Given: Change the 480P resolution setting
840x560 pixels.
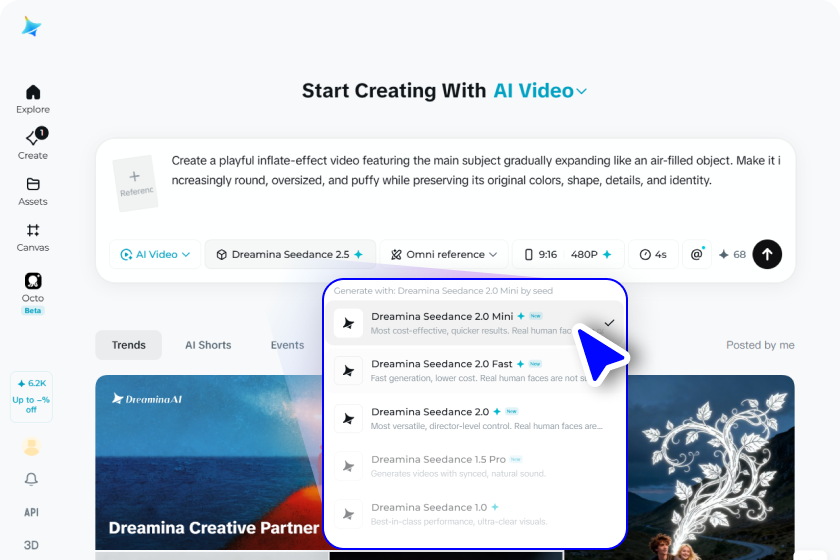Looking at the screenshot, I should pyautogui.click(x=591, y=255).
